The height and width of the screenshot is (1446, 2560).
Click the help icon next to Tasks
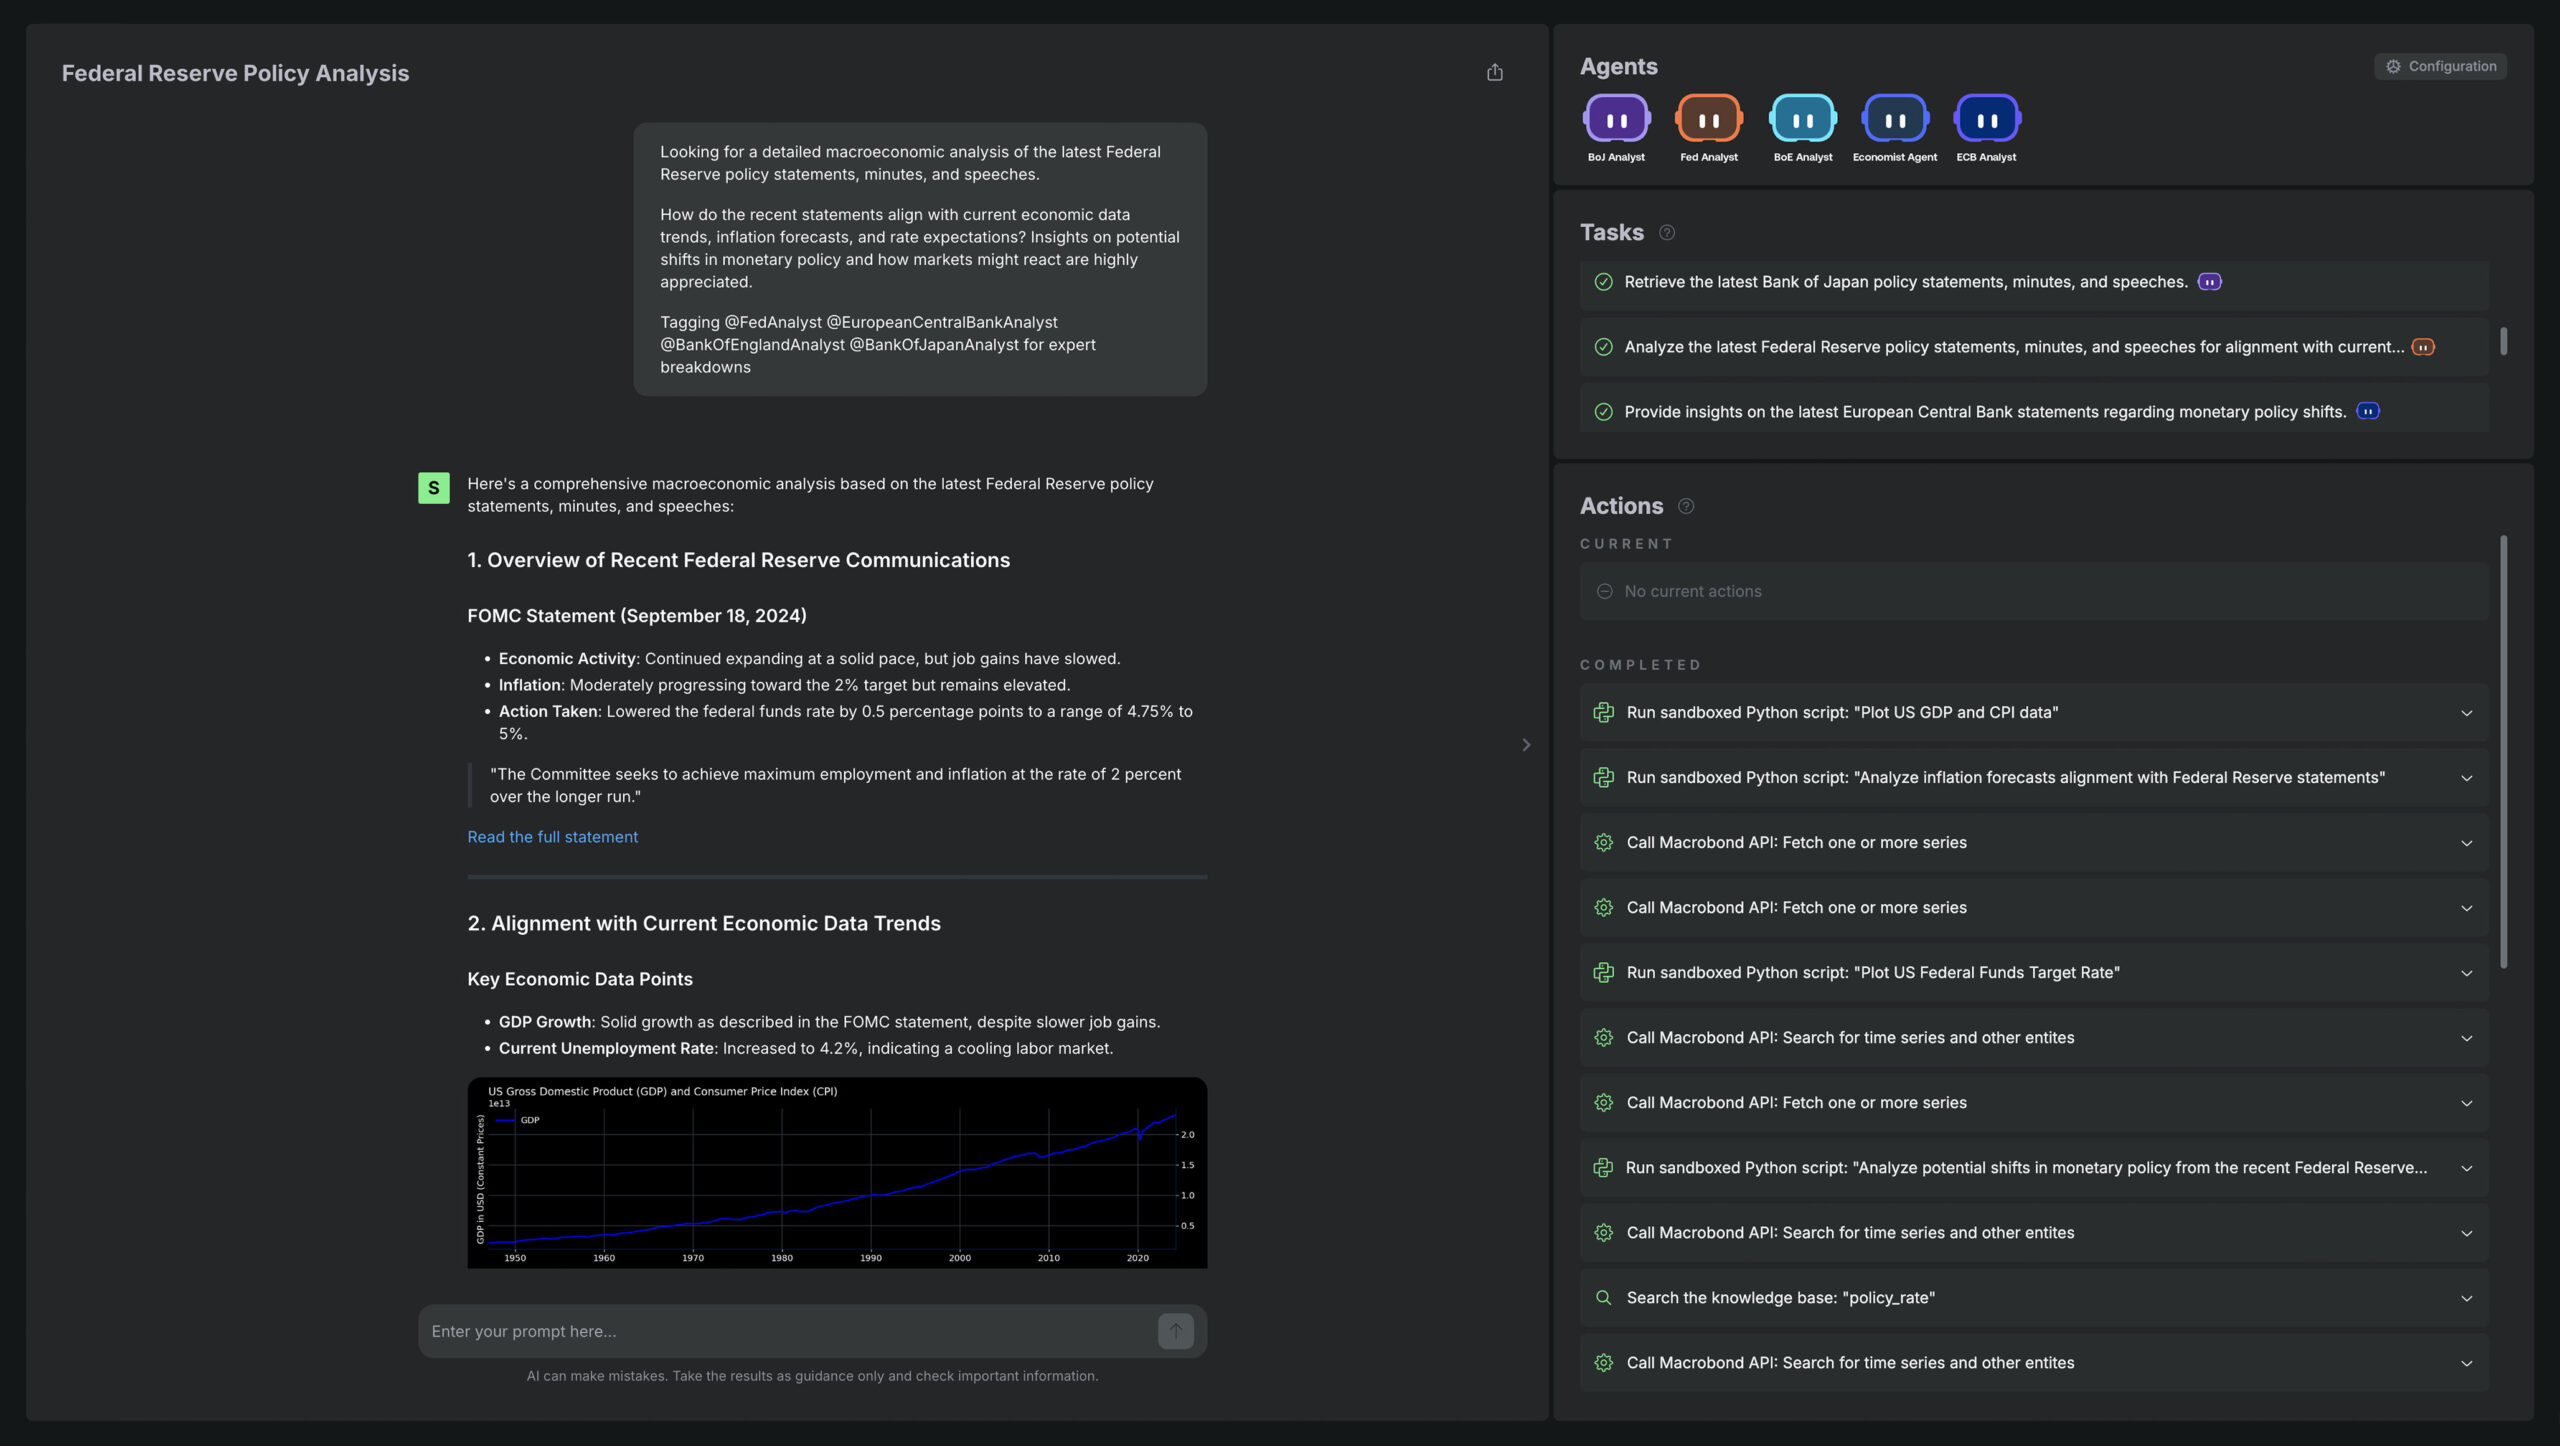tap(1666, 232)
